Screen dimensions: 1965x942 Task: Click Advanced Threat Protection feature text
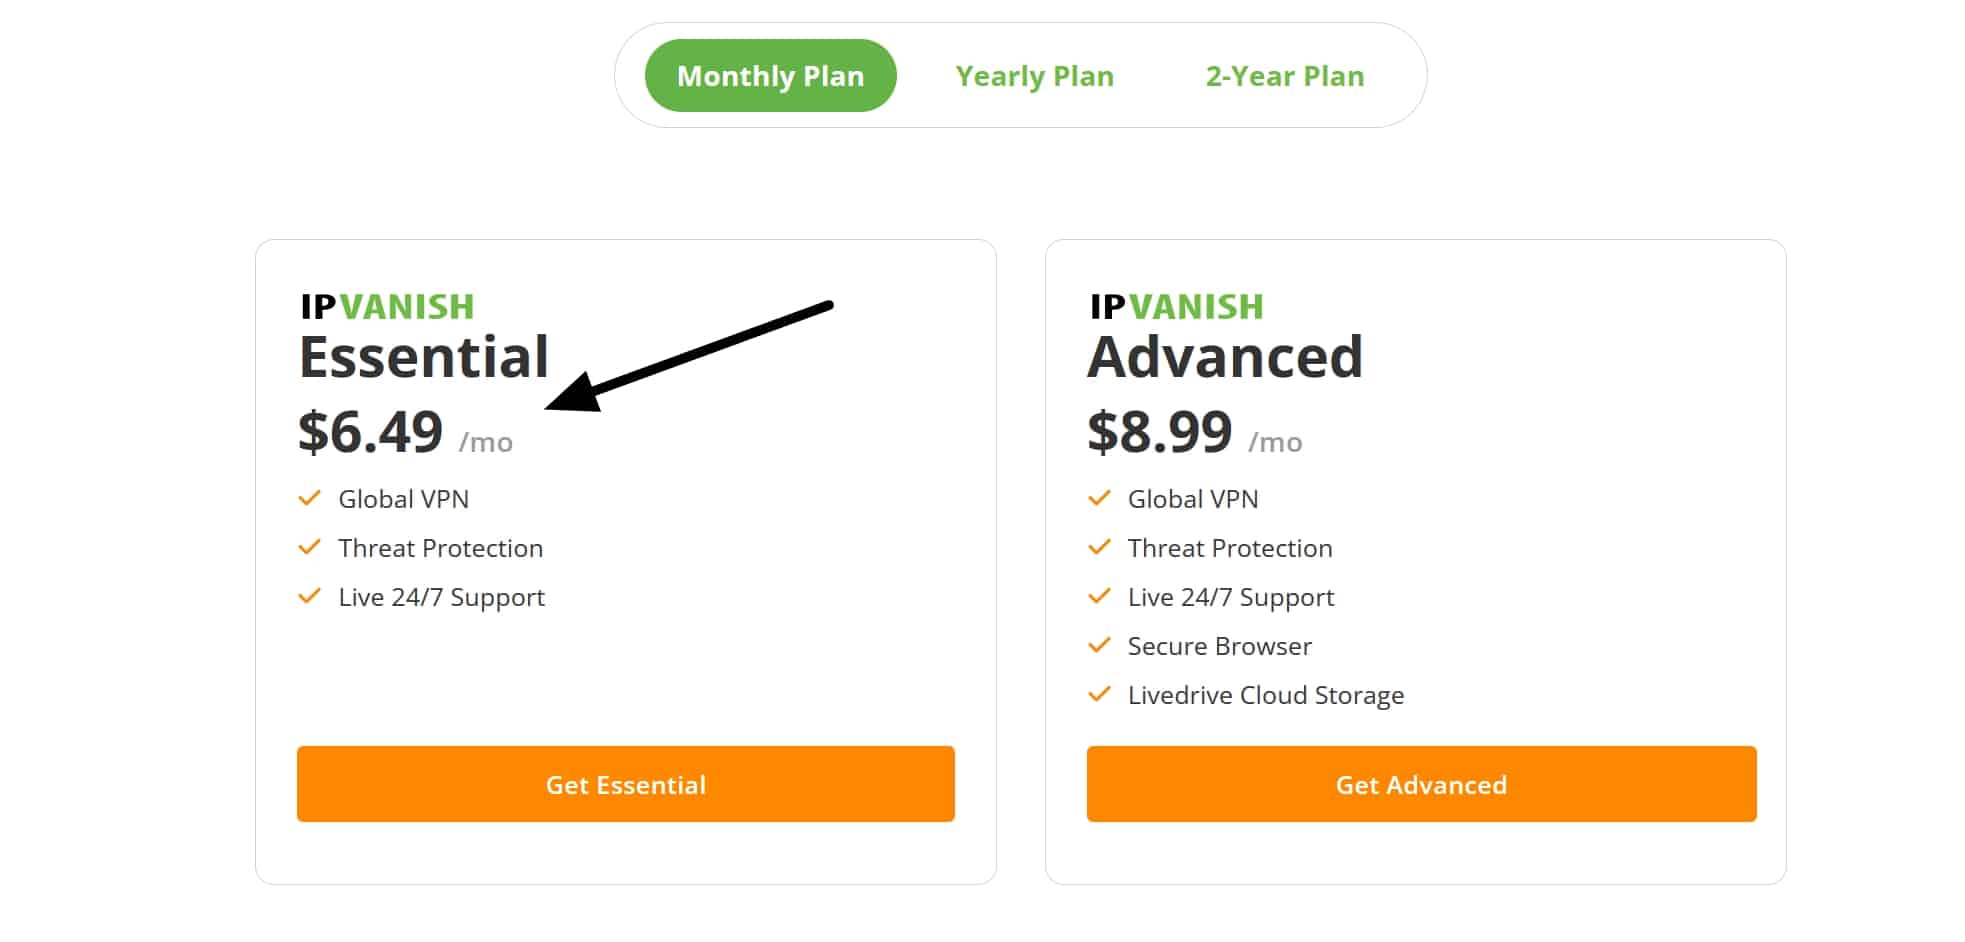pyautogui.click(x=1230, y=548)
